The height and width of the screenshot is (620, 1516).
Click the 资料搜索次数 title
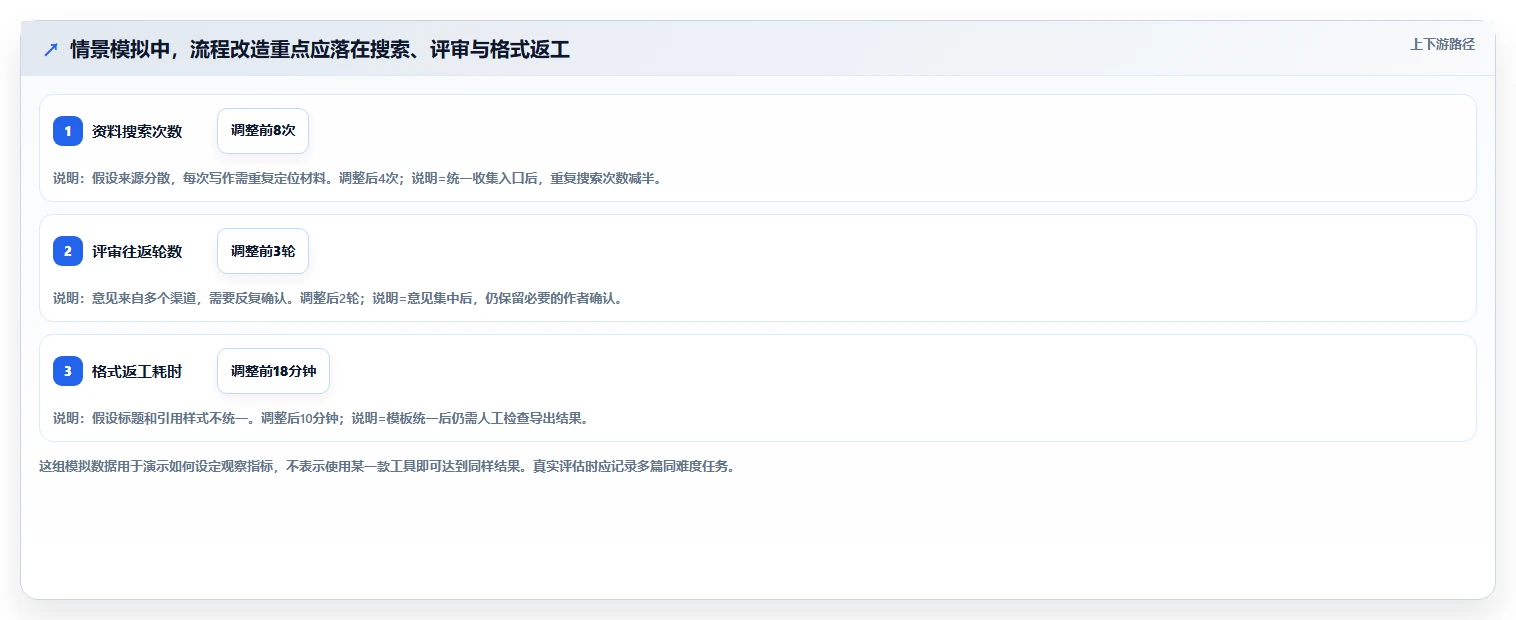click(x=137, y=132)
